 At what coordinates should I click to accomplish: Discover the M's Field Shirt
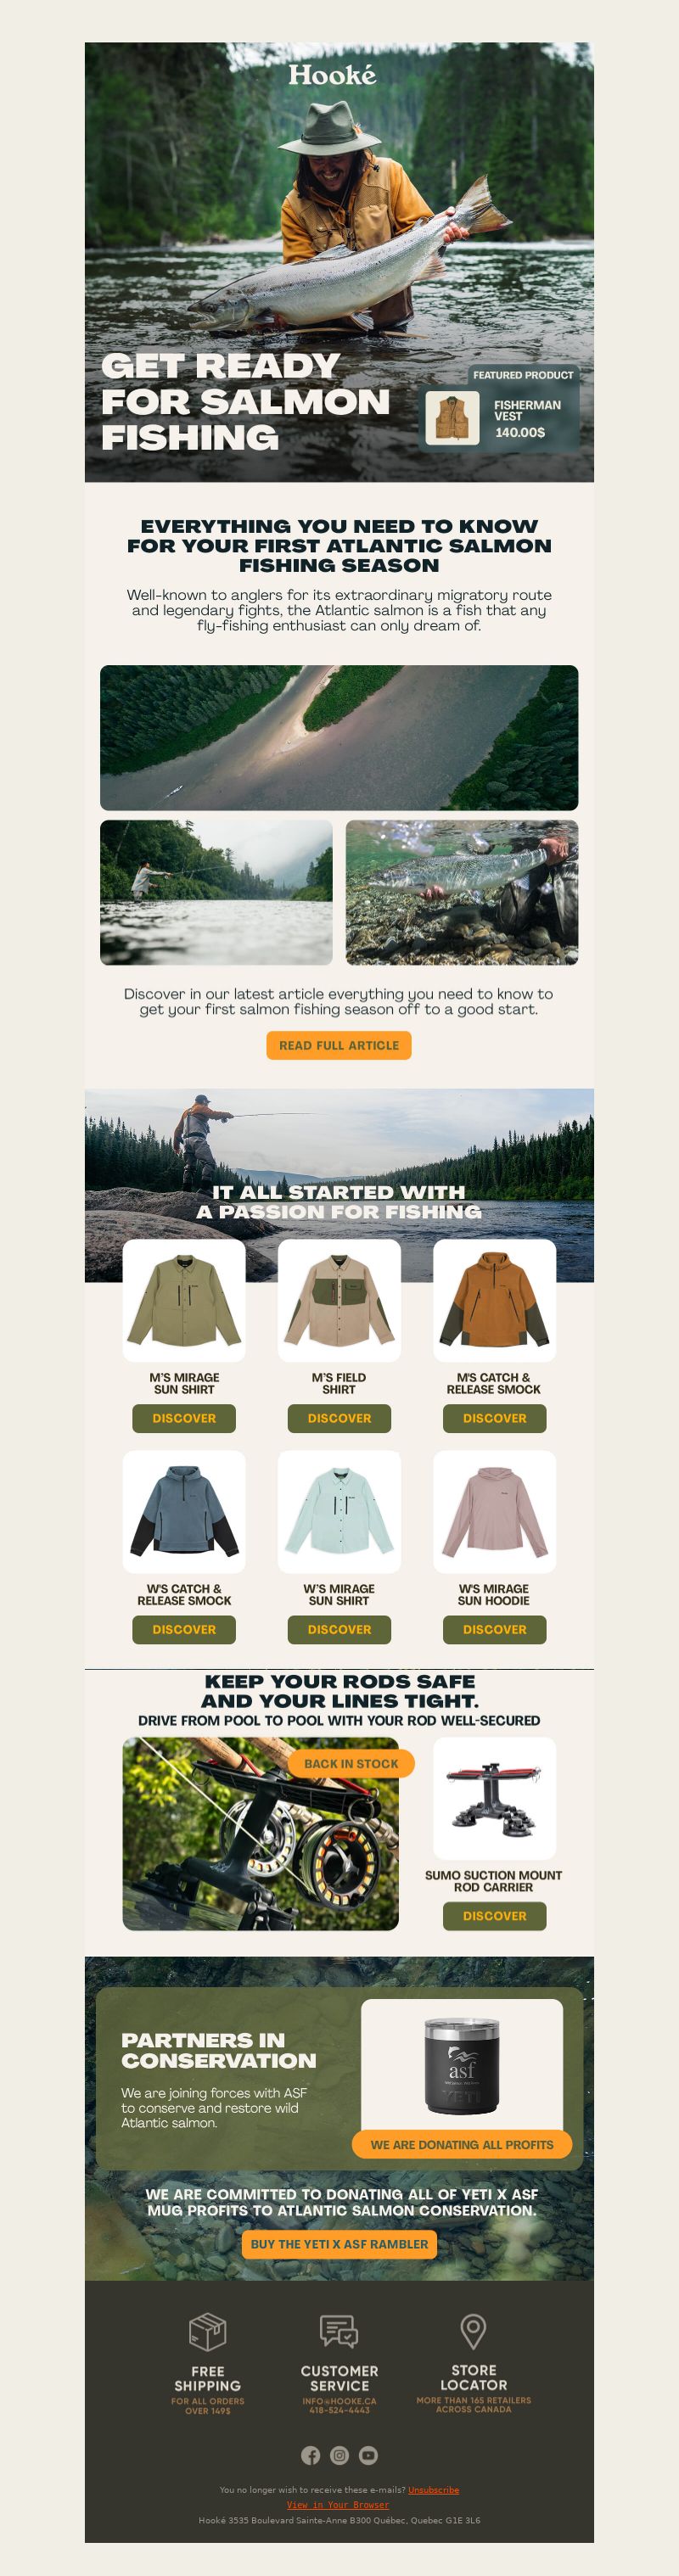339,1418
